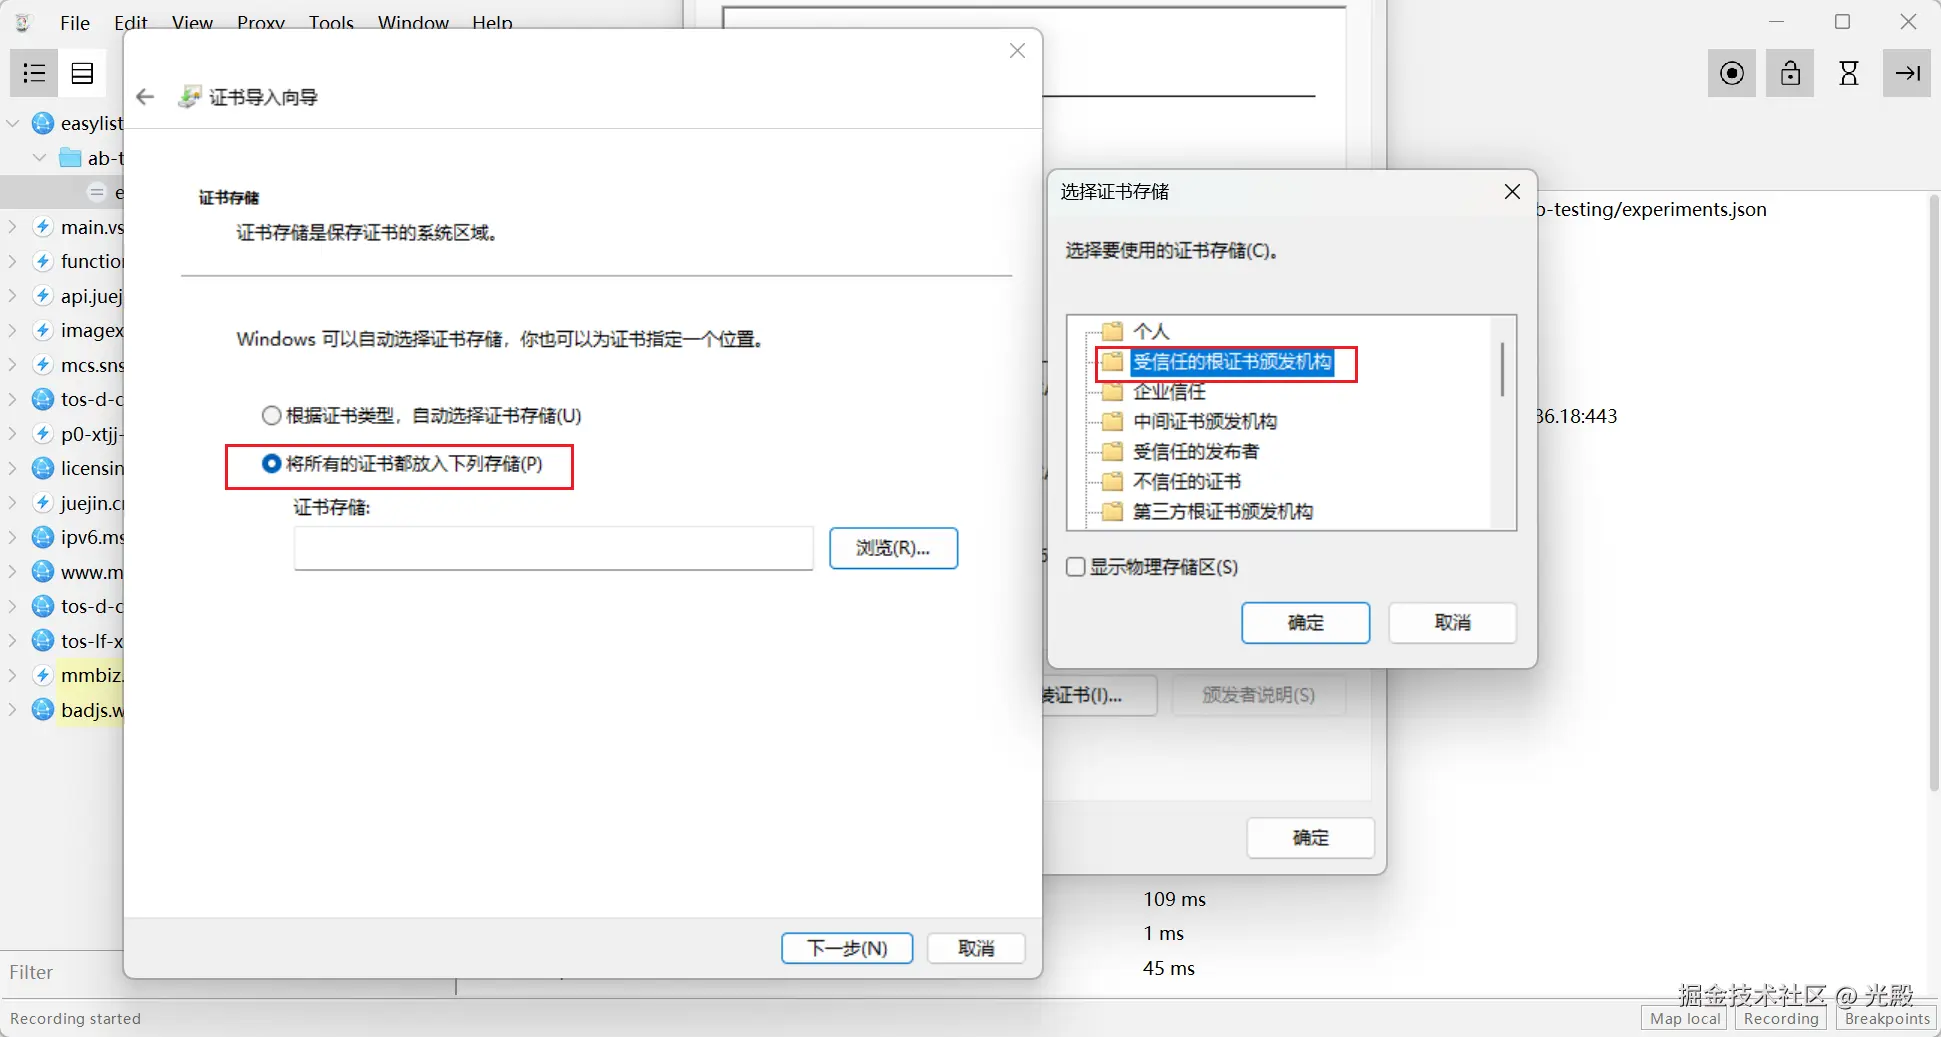This screenshot has width=1941, height=1037.
Task: Switch to sequence list view icon
Action: pos(83,73)
